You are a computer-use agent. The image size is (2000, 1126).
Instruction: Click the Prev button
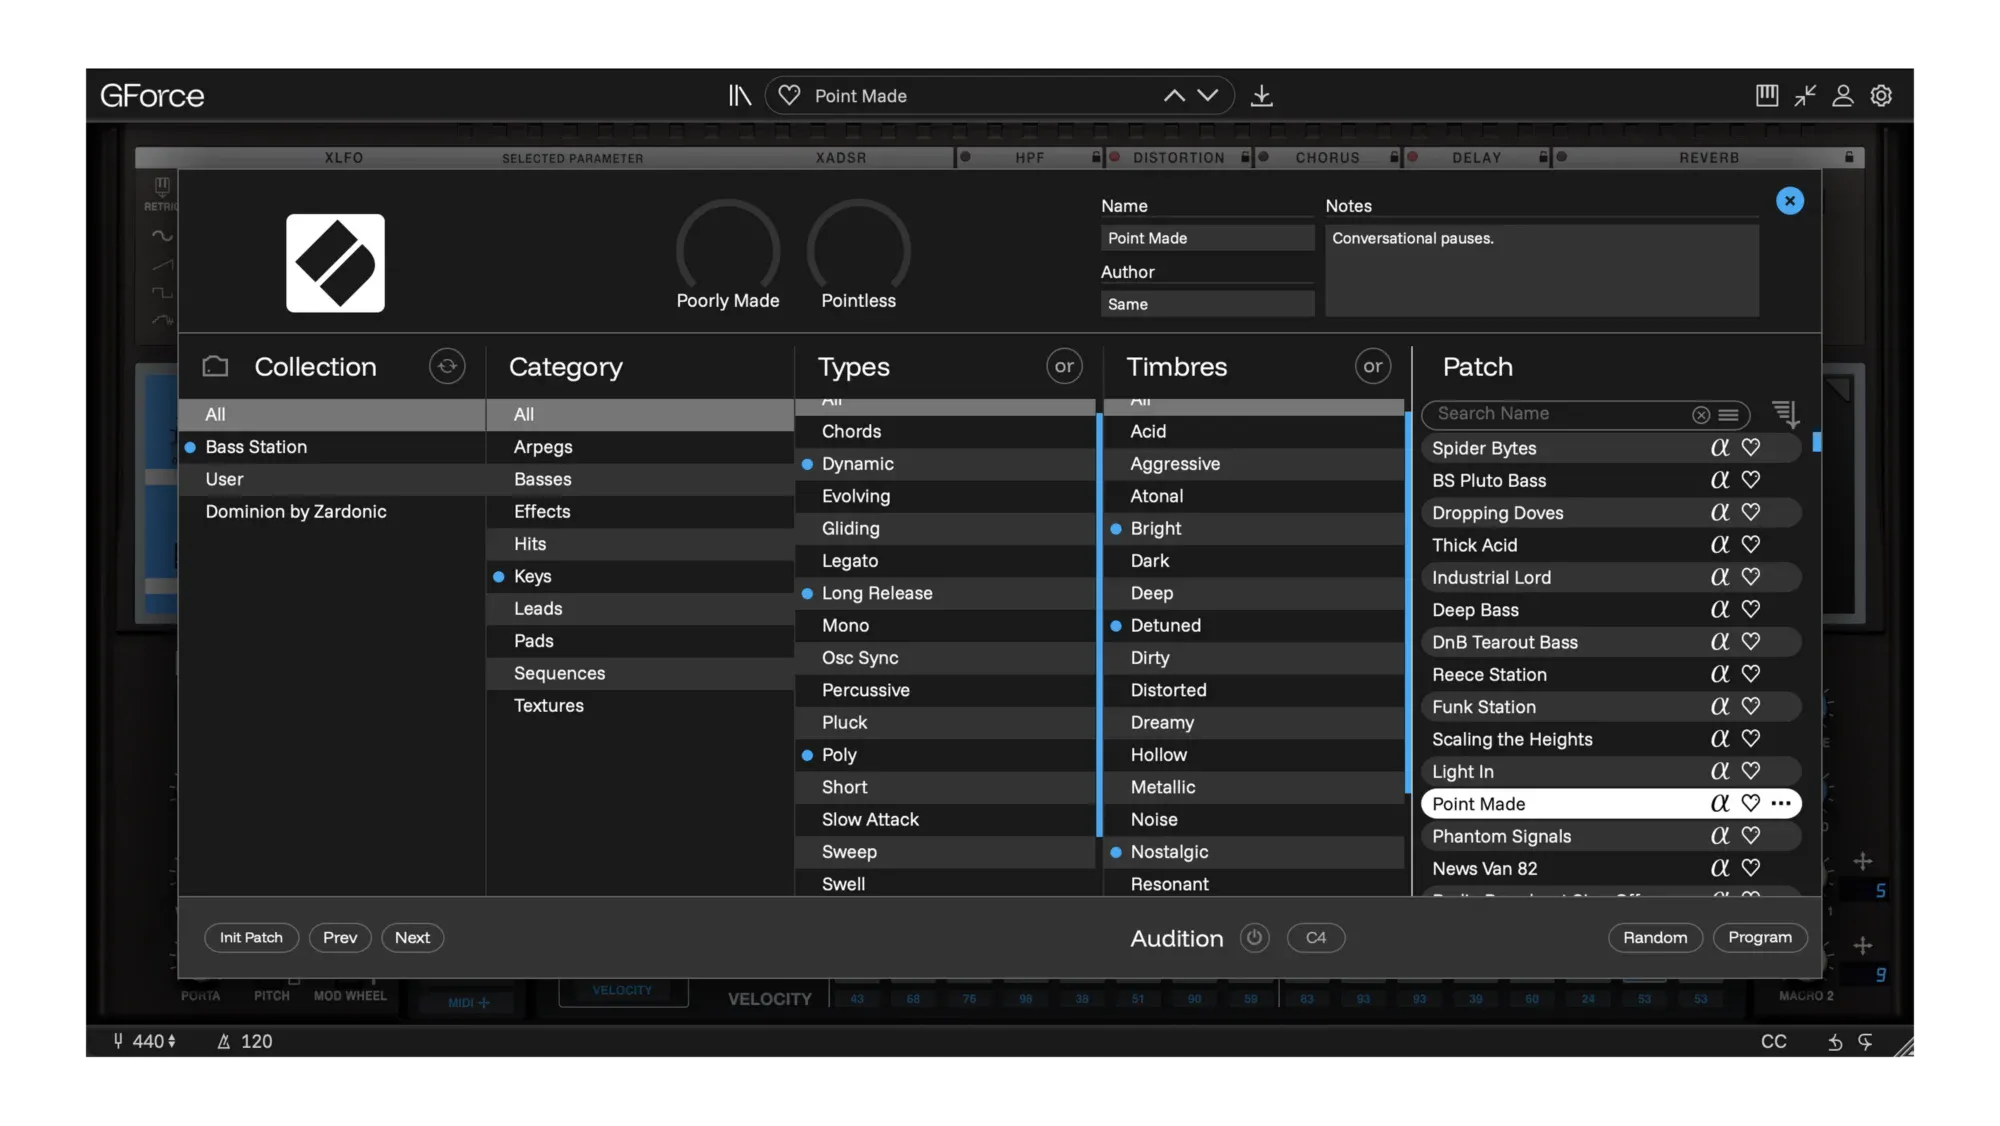340,937
